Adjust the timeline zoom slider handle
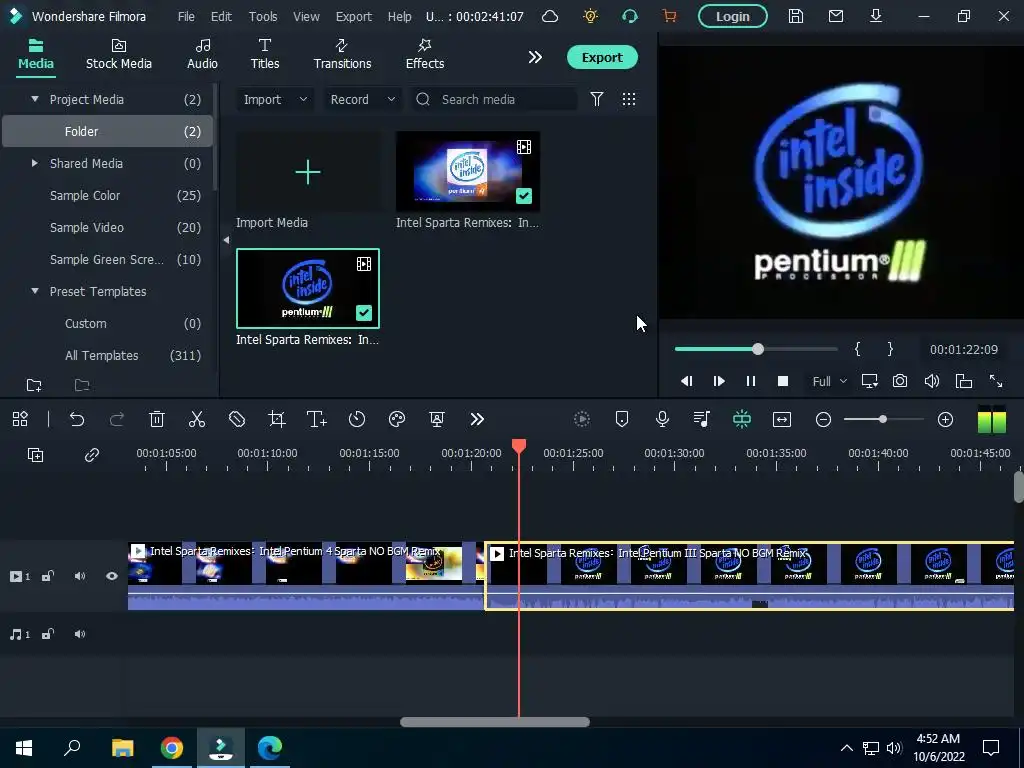1024x768 pixels. [883, 419]
